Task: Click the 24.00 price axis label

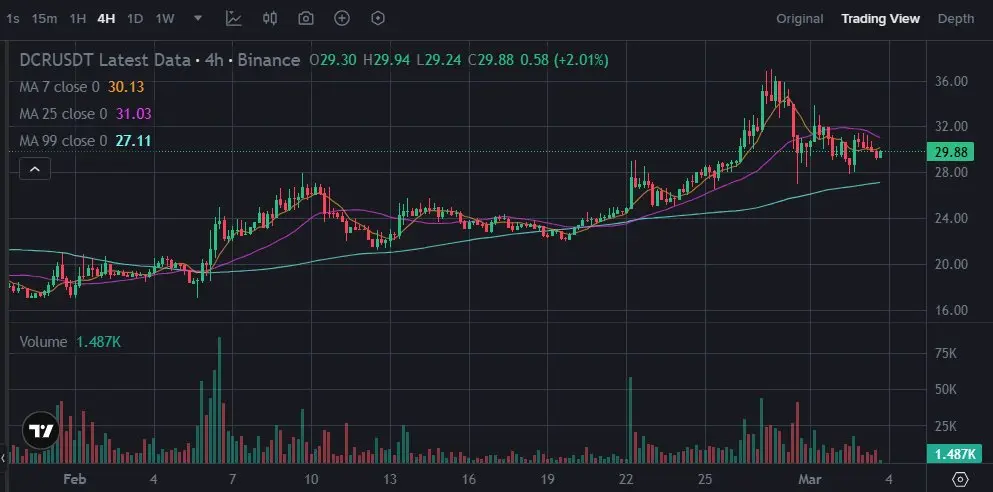Action: coord(951,218)
